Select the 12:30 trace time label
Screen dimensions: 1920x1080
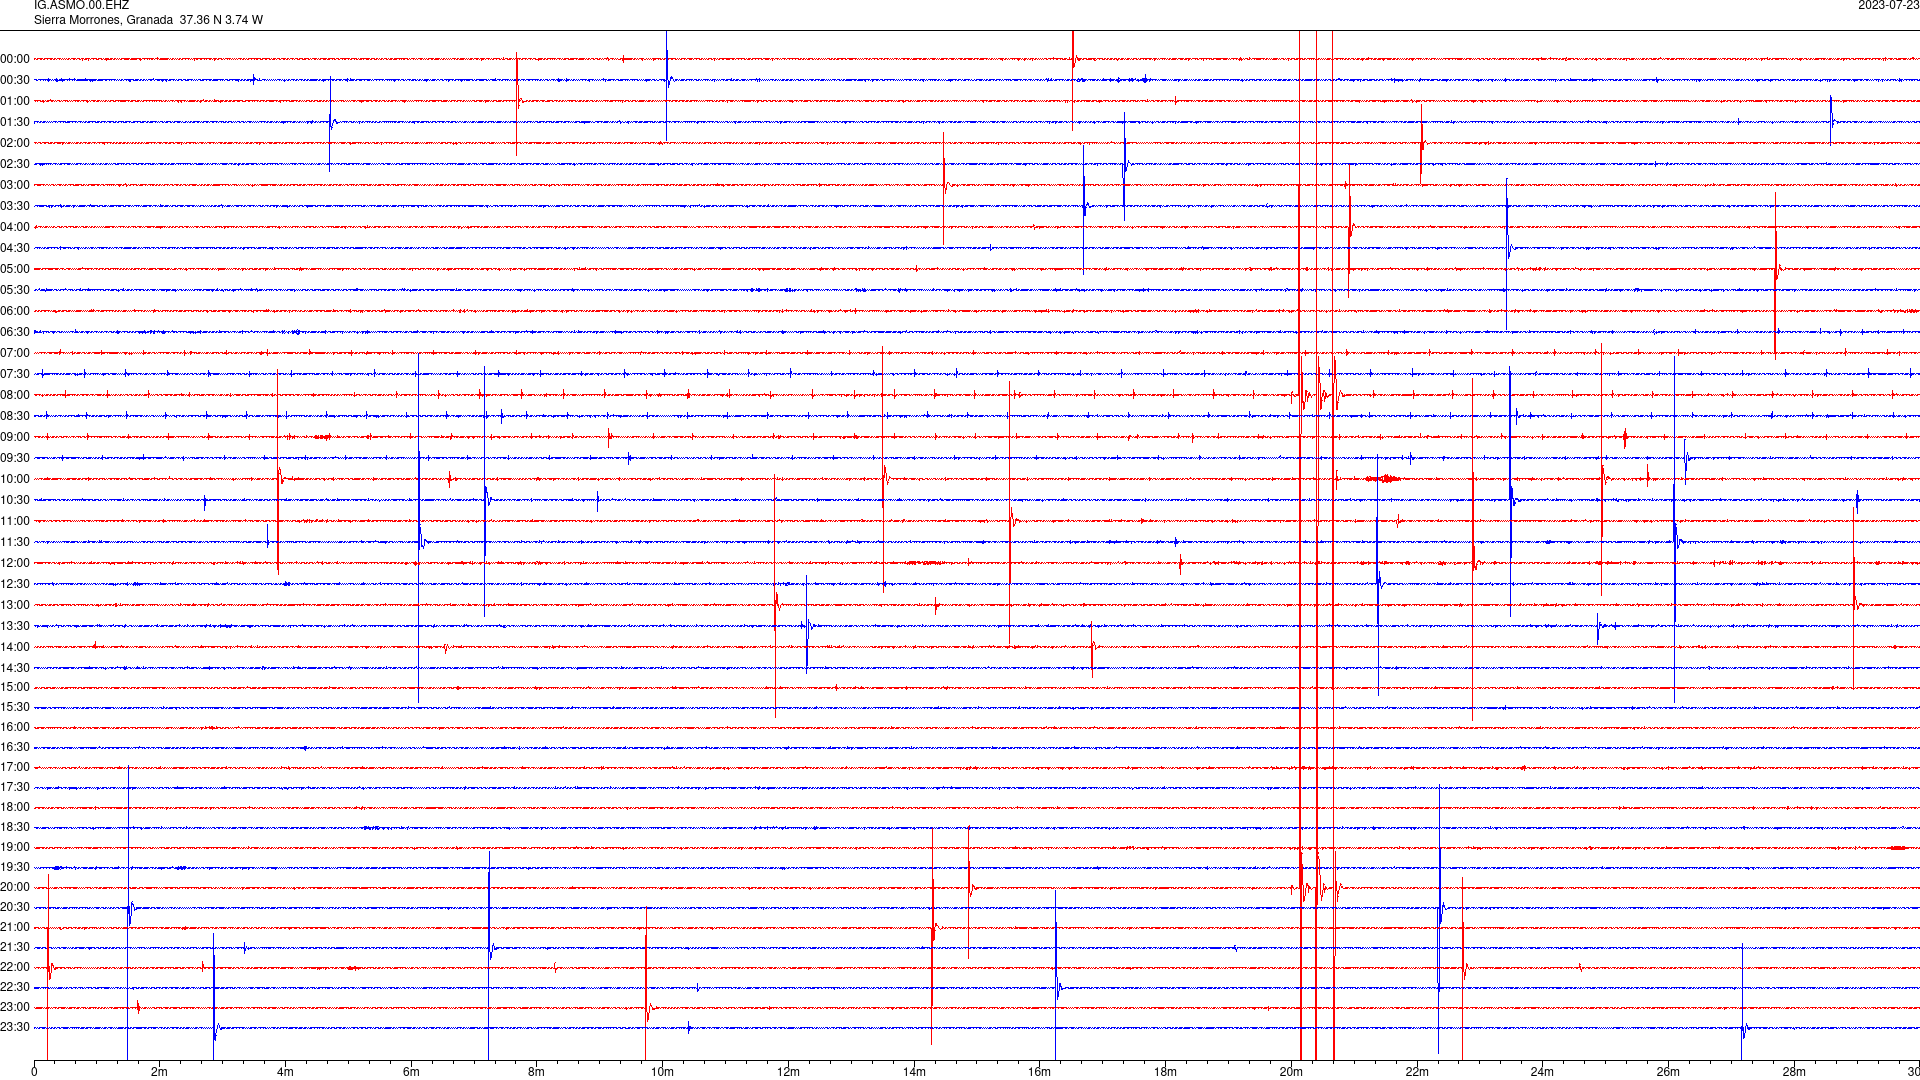(15, 584)
